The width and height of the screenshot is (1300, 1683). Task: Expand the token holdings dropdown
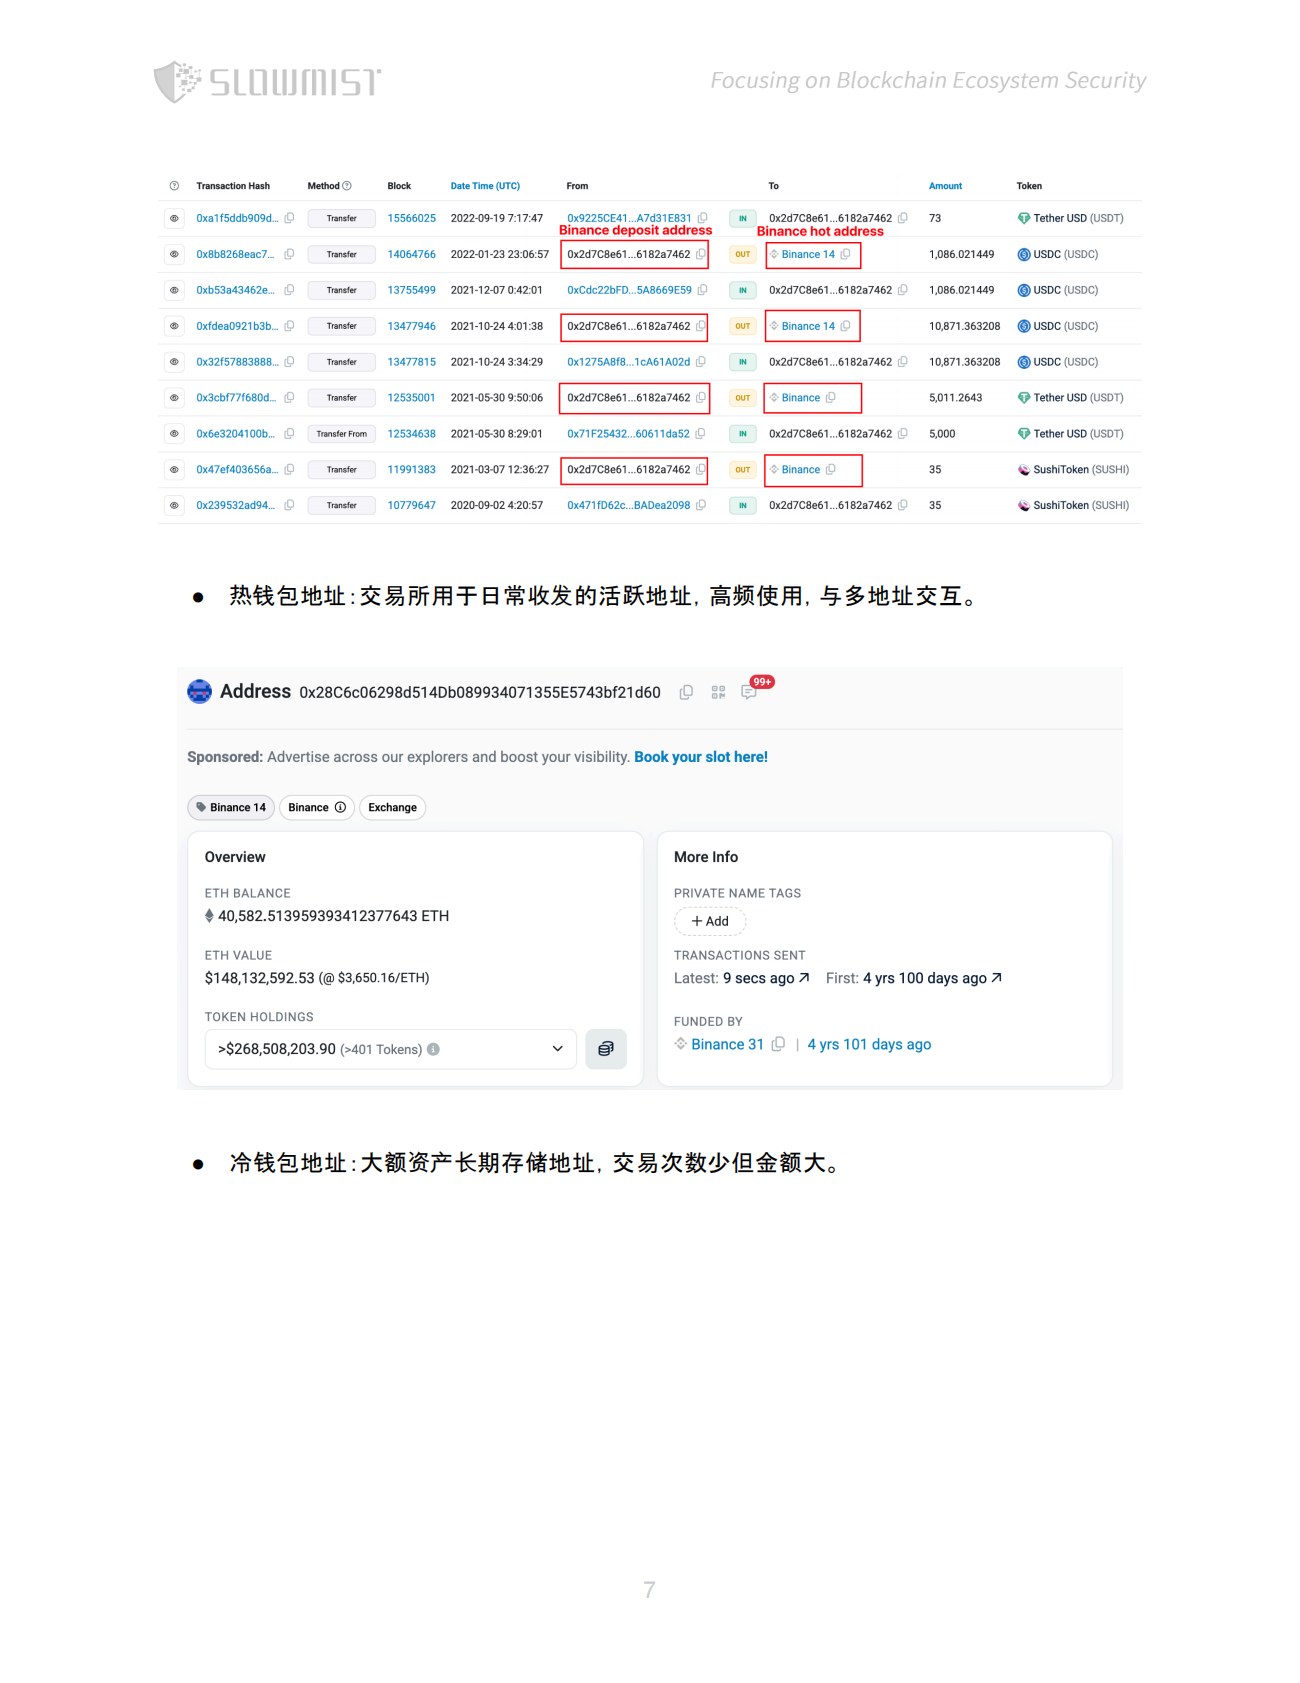391,1049
